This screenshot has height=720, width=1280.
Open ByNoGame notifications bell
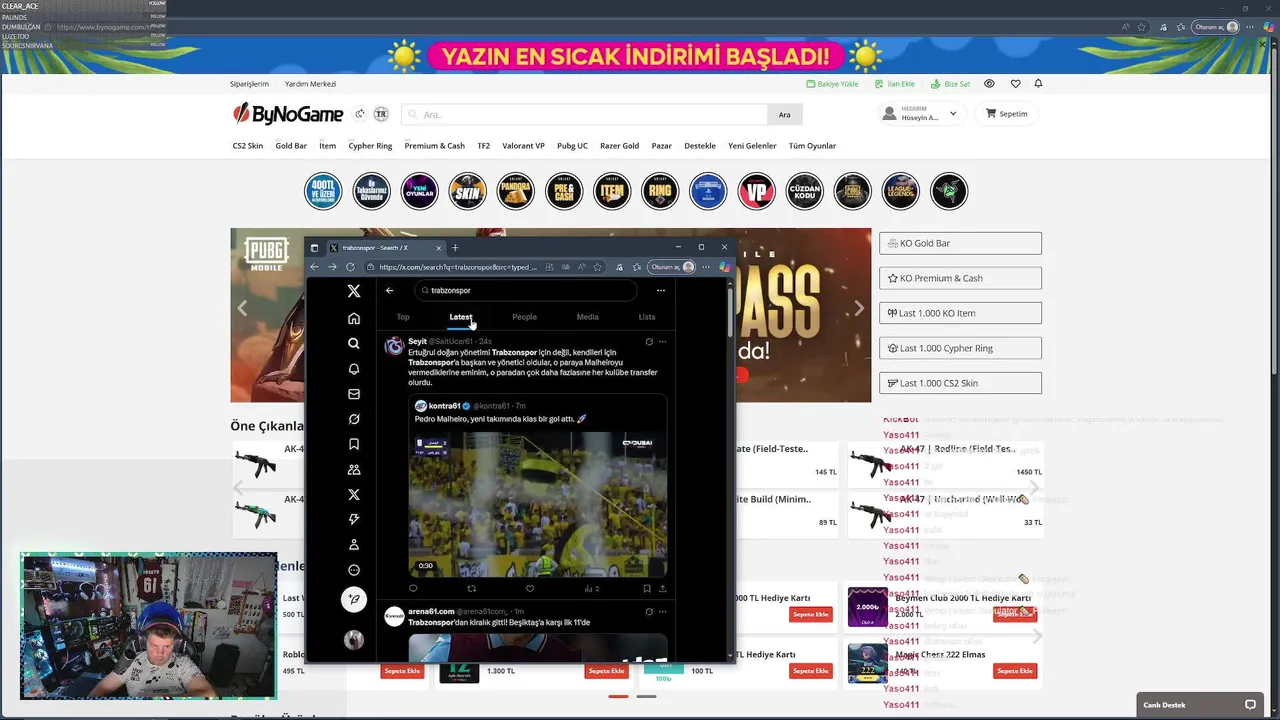tap(1038, 84)
